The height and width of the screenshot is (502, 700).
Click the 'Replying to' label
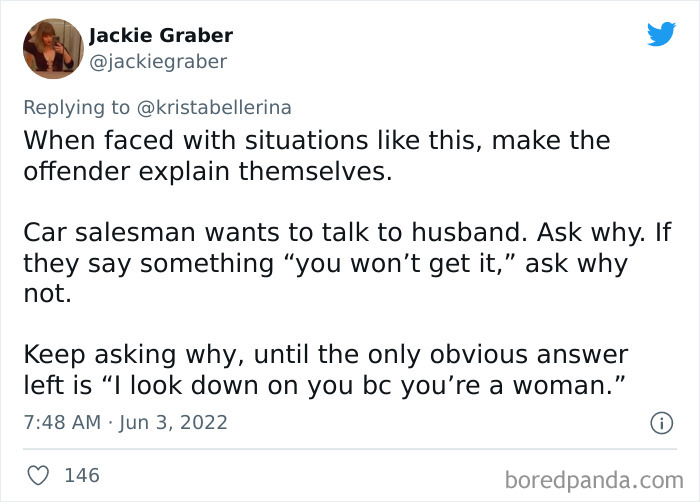click(77, 108)
